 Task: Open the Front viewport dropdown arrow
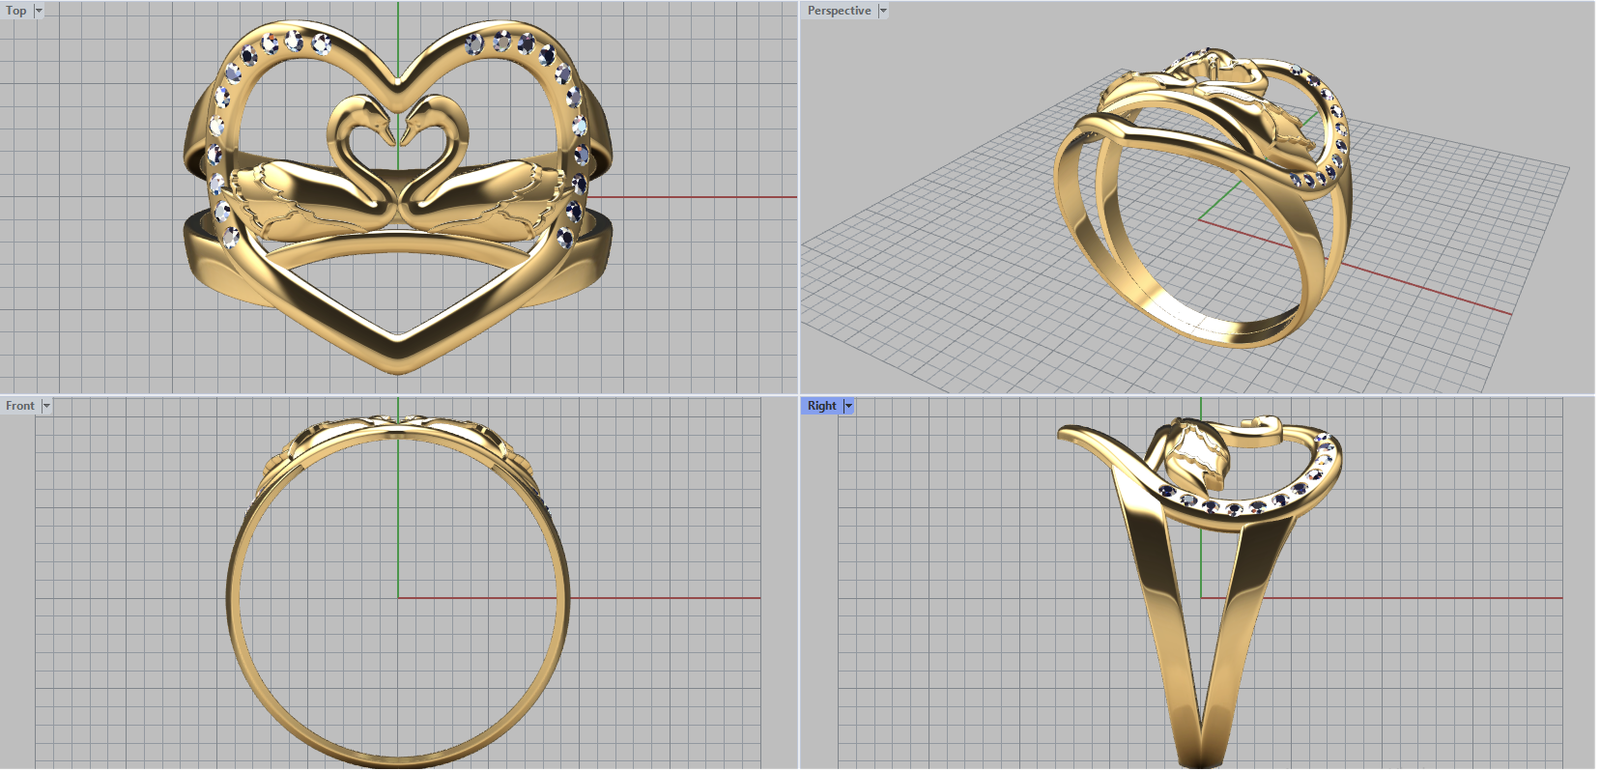point(46,406)
